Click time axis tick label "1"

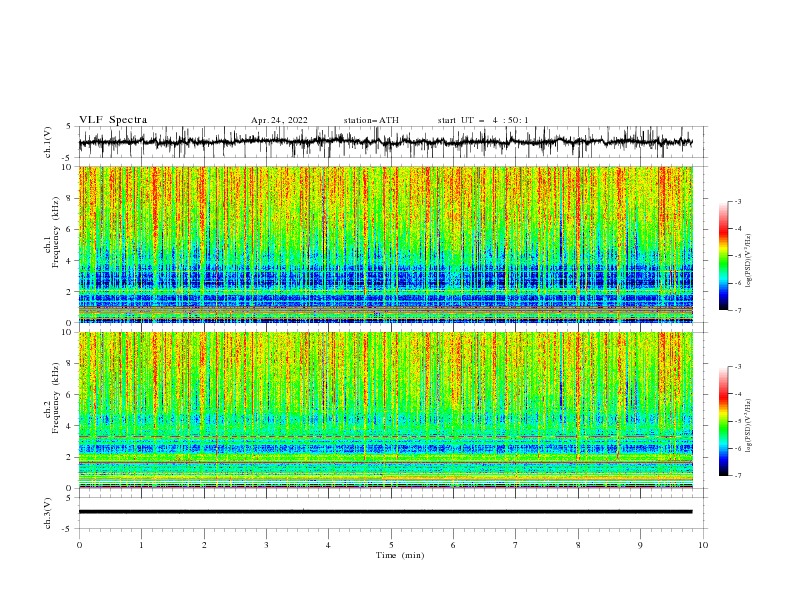tap(141, 545)
